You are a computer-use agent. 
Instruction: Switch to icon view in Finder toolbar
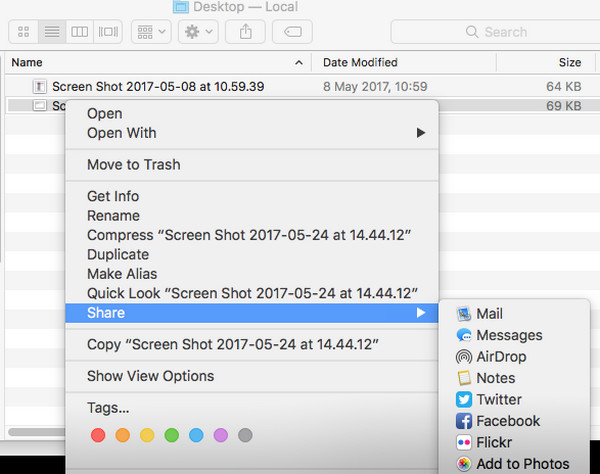pyautogui.click(x=24, y=32)
